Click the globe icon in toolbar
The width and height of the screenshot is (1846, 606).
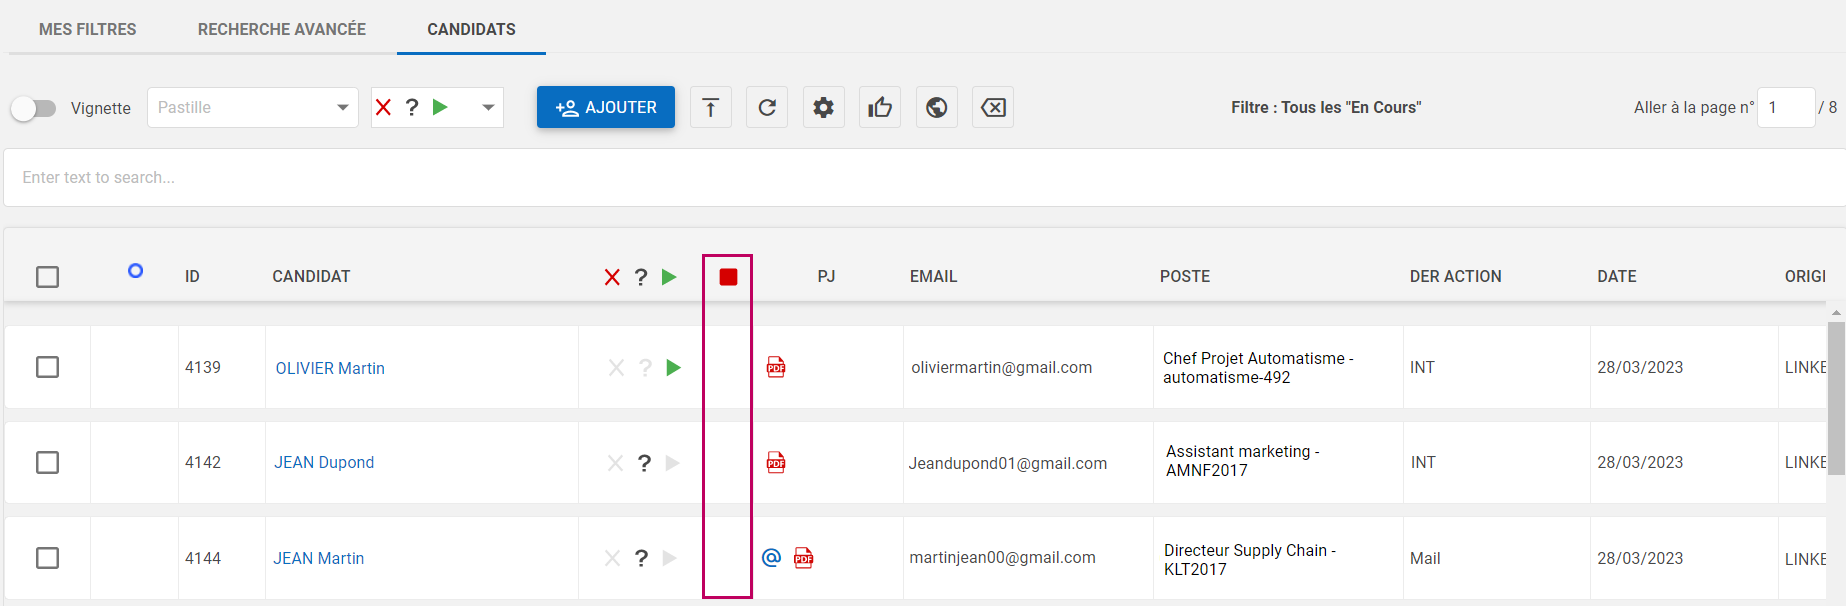pyautogui.click(x=937, y=108)
